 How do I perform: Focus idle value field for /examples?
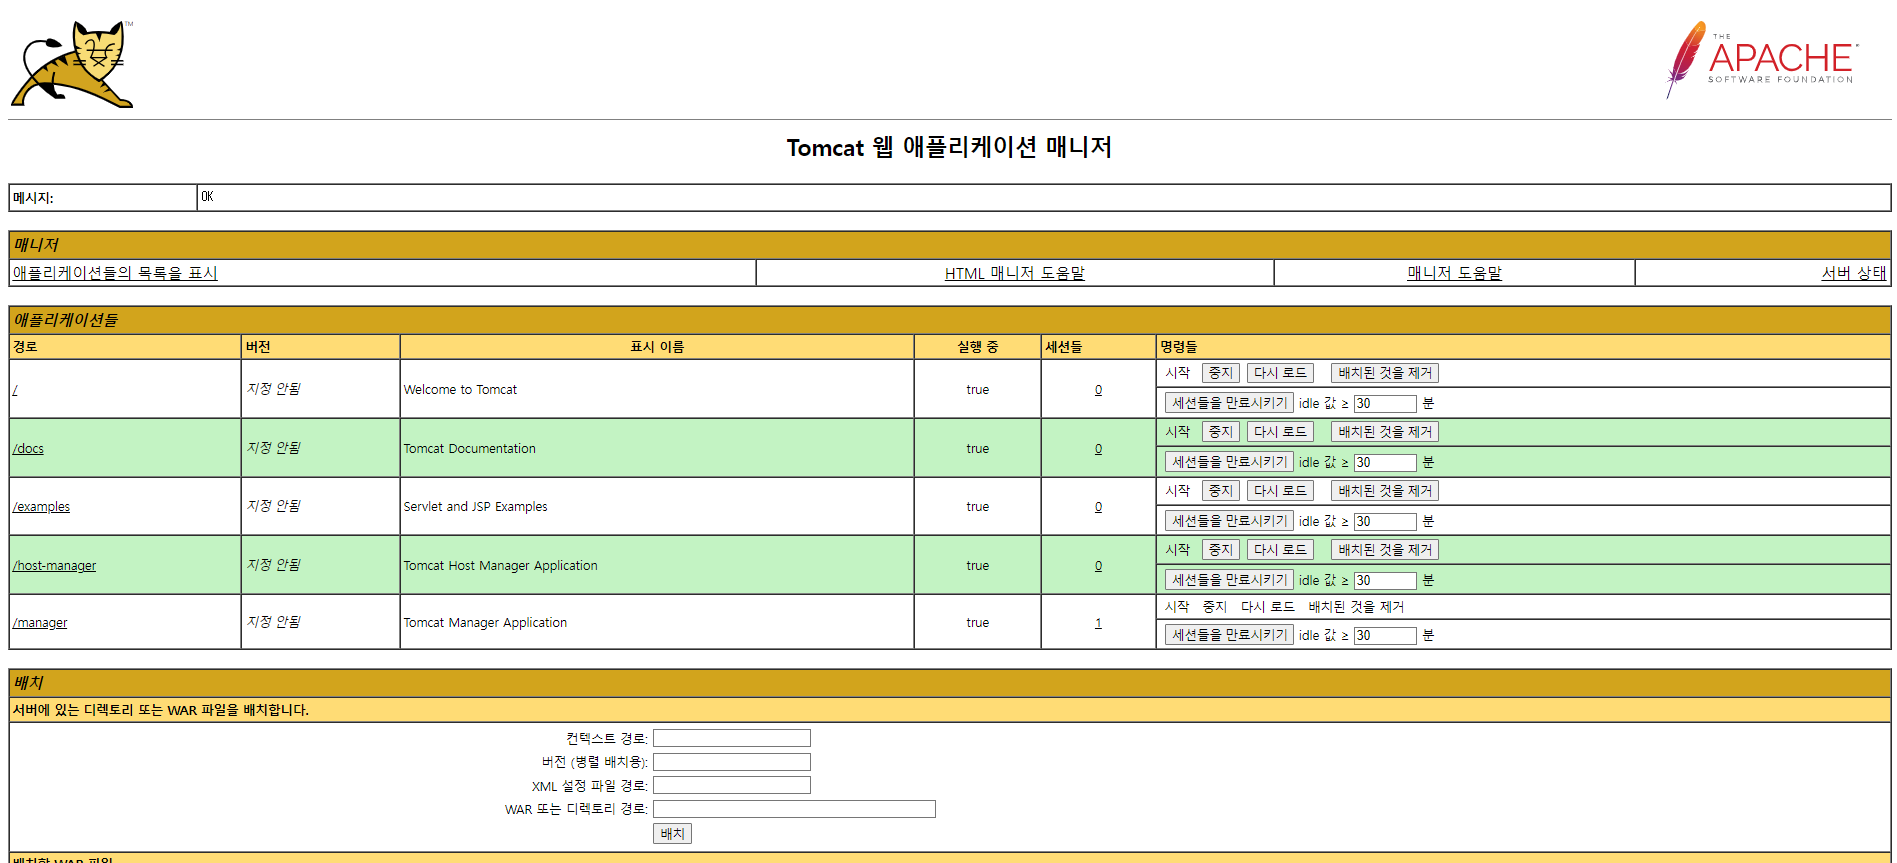pyautogui.click(x=1385, y=522)
